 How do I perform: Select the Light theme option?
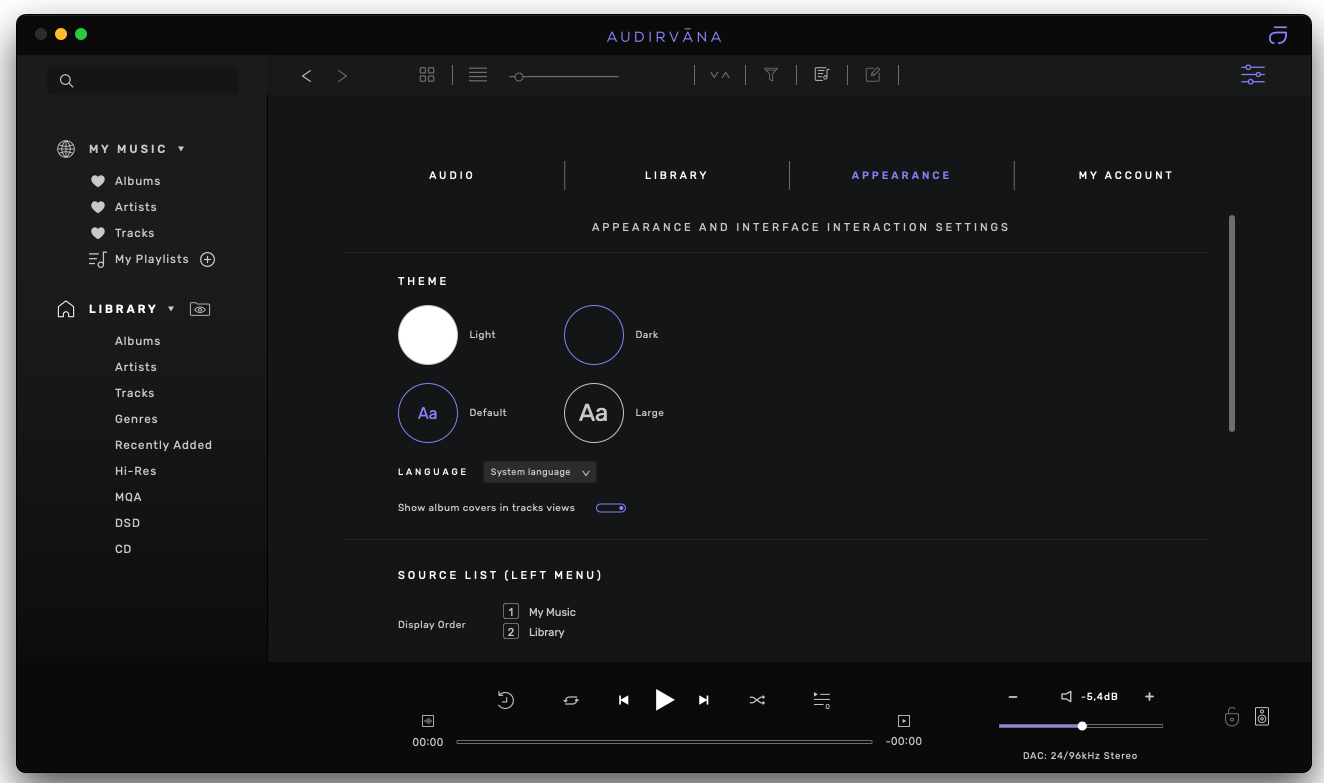[x=428, y=335]
